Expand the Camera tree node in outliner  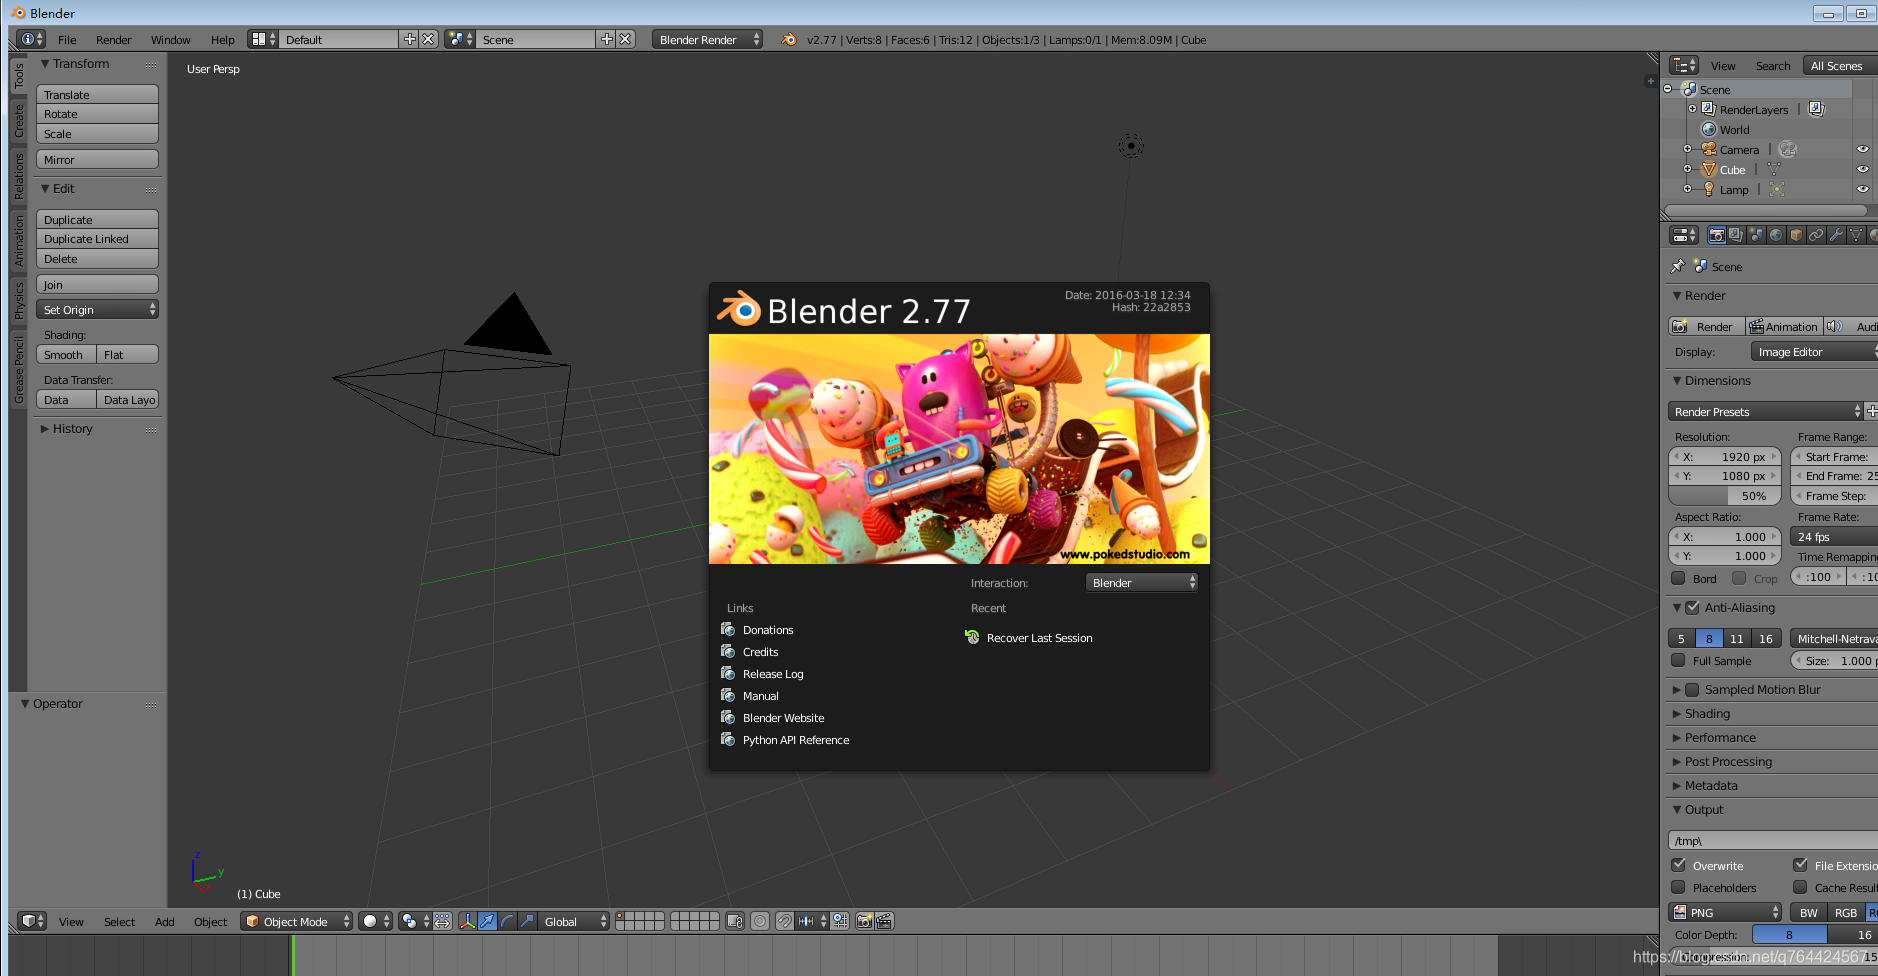pos(1687,149)
